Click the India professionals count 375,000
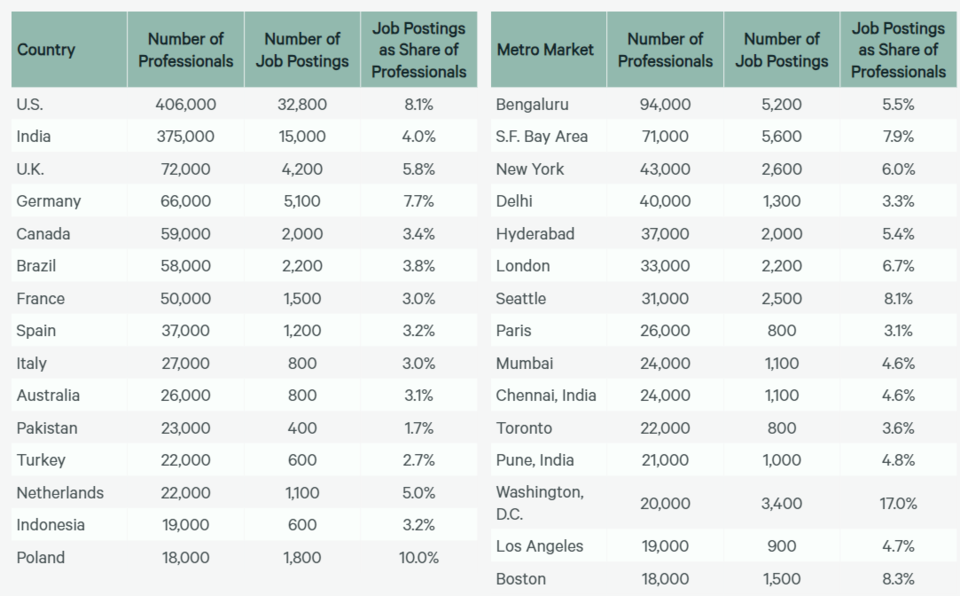960x596 pixels. tap(186, 136)
